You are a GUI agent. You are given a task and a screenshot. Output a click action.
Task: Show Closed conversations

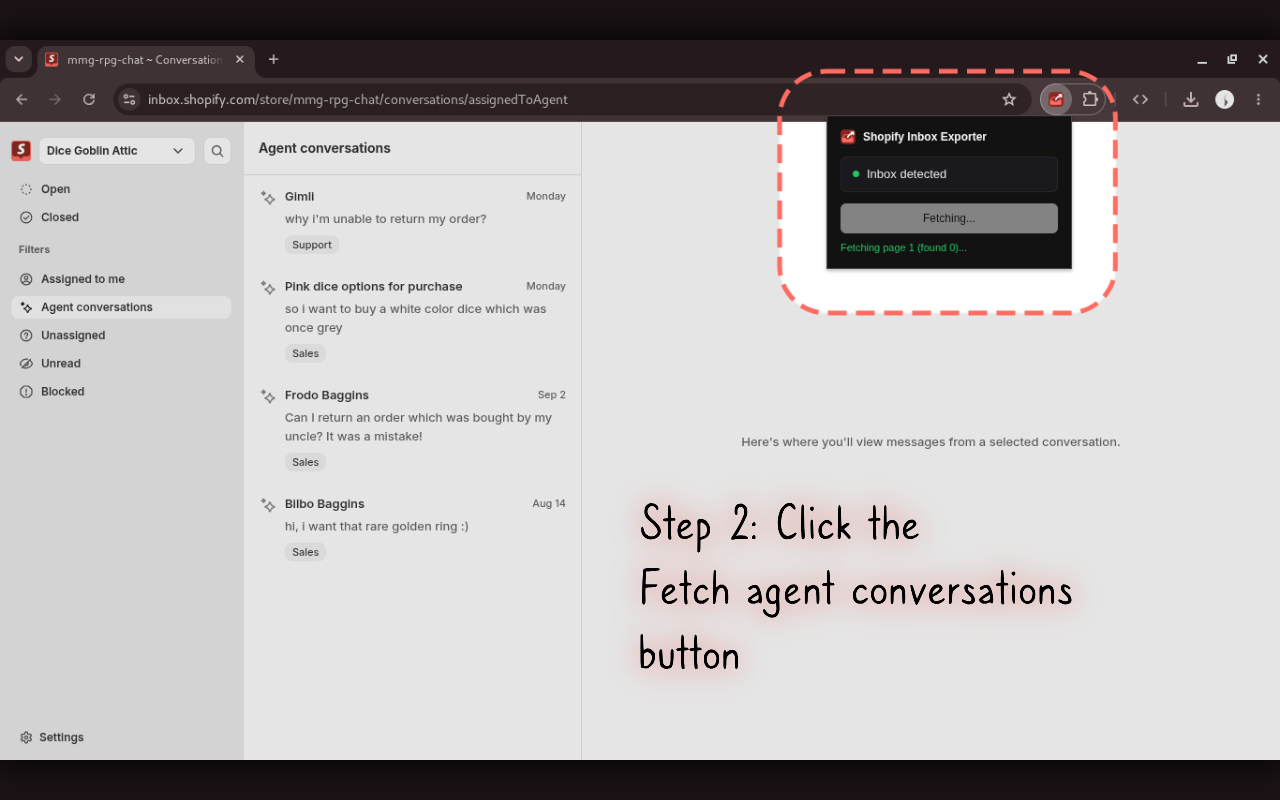click(121, 217)
